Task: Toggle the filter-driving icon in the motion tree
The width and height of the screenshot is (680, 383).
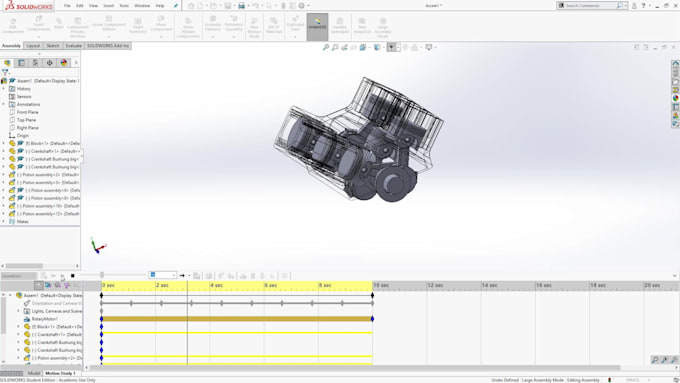Action: point(57,285)
